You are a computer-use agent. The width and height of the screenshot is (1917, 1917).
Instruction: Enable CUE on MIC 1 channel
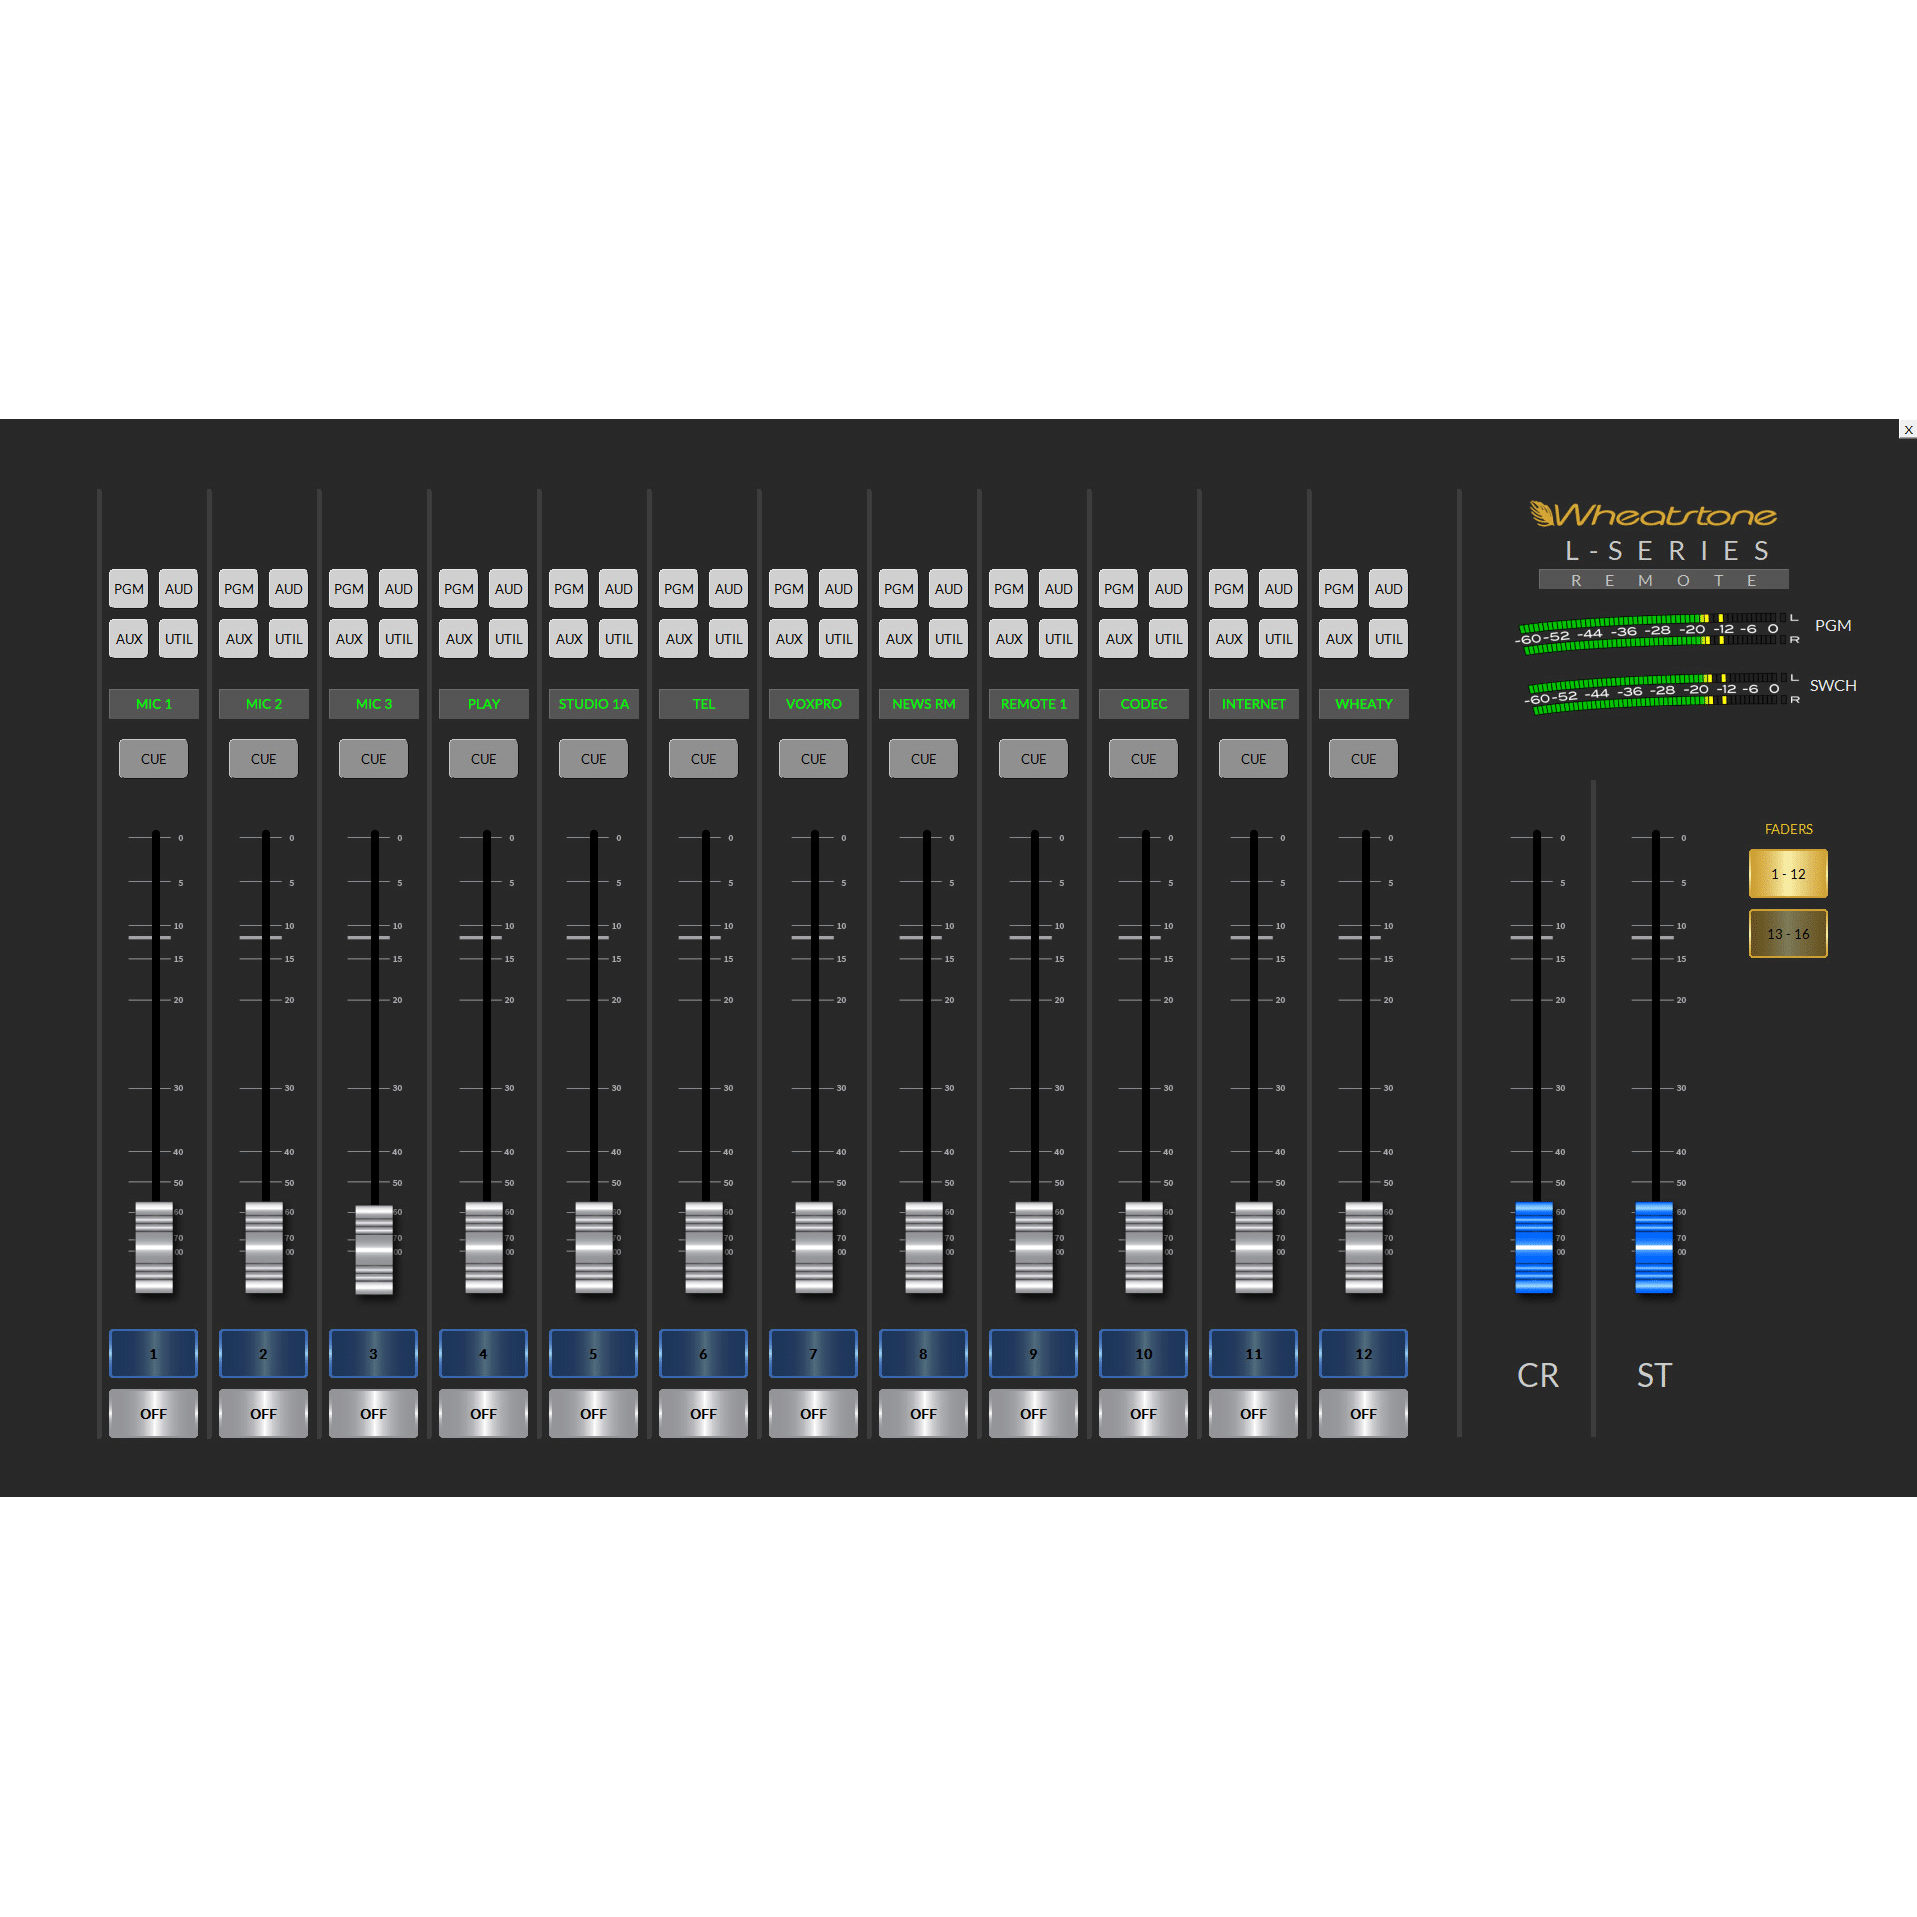[153, 759]
